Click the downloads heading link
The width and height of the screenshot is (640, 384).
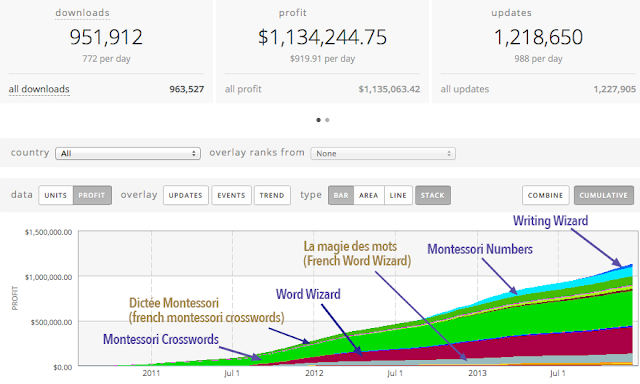tap(82, 13)
